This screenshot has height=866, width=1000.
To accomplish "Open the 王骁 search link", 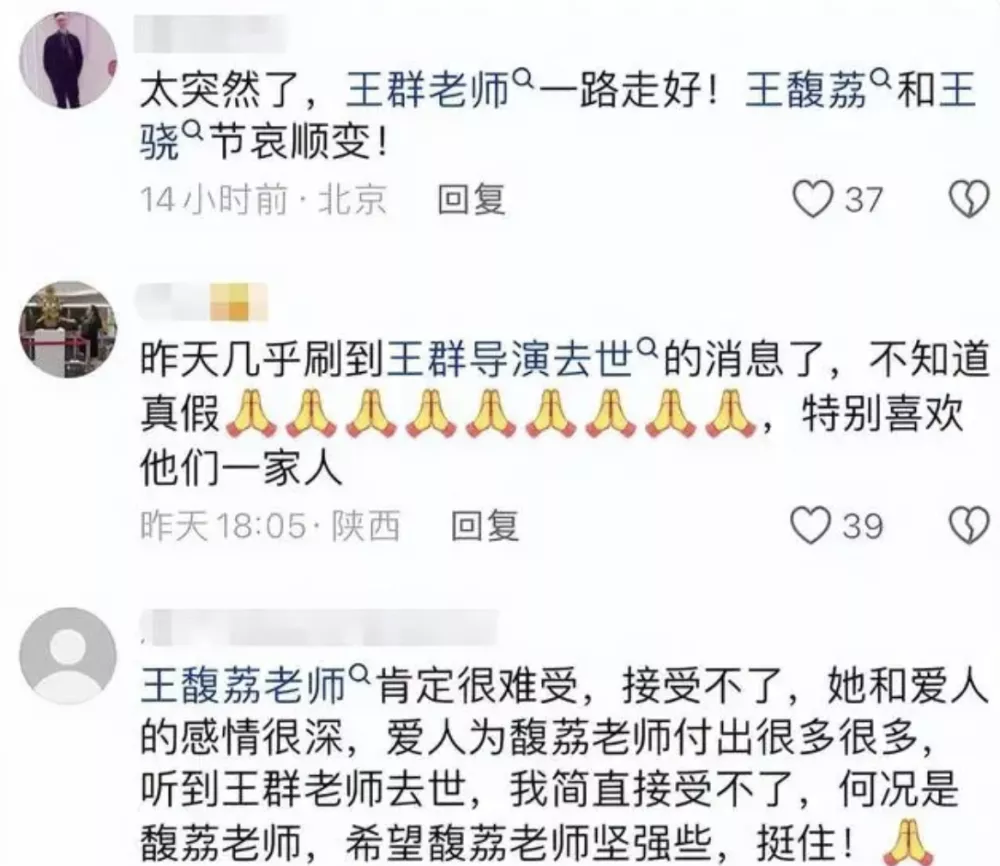I will (x=160, y=142).
